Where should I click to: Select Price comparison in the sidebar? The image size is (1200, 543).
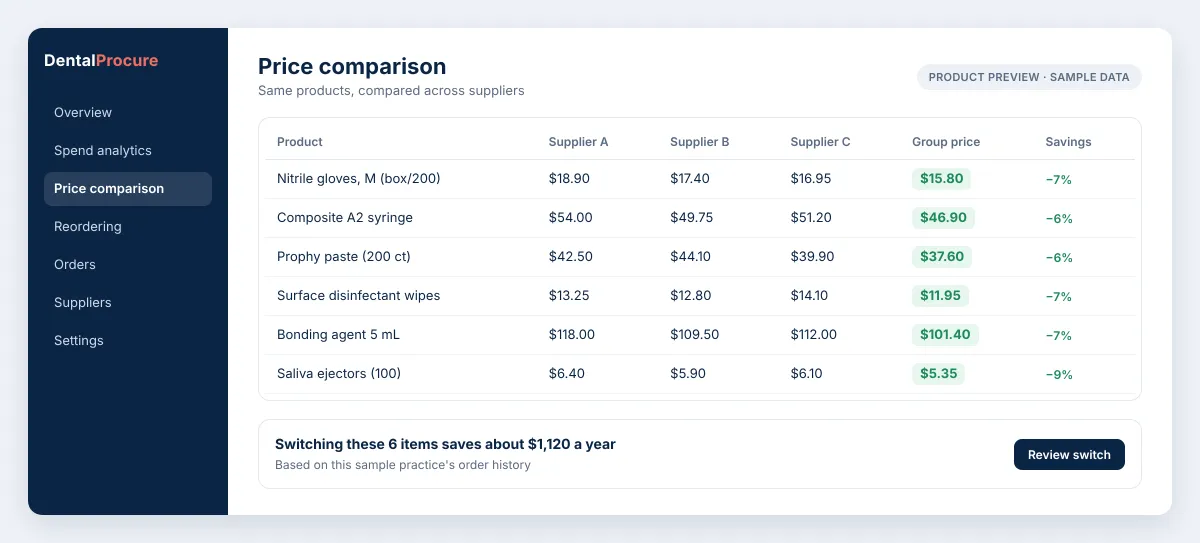(128, 189)
